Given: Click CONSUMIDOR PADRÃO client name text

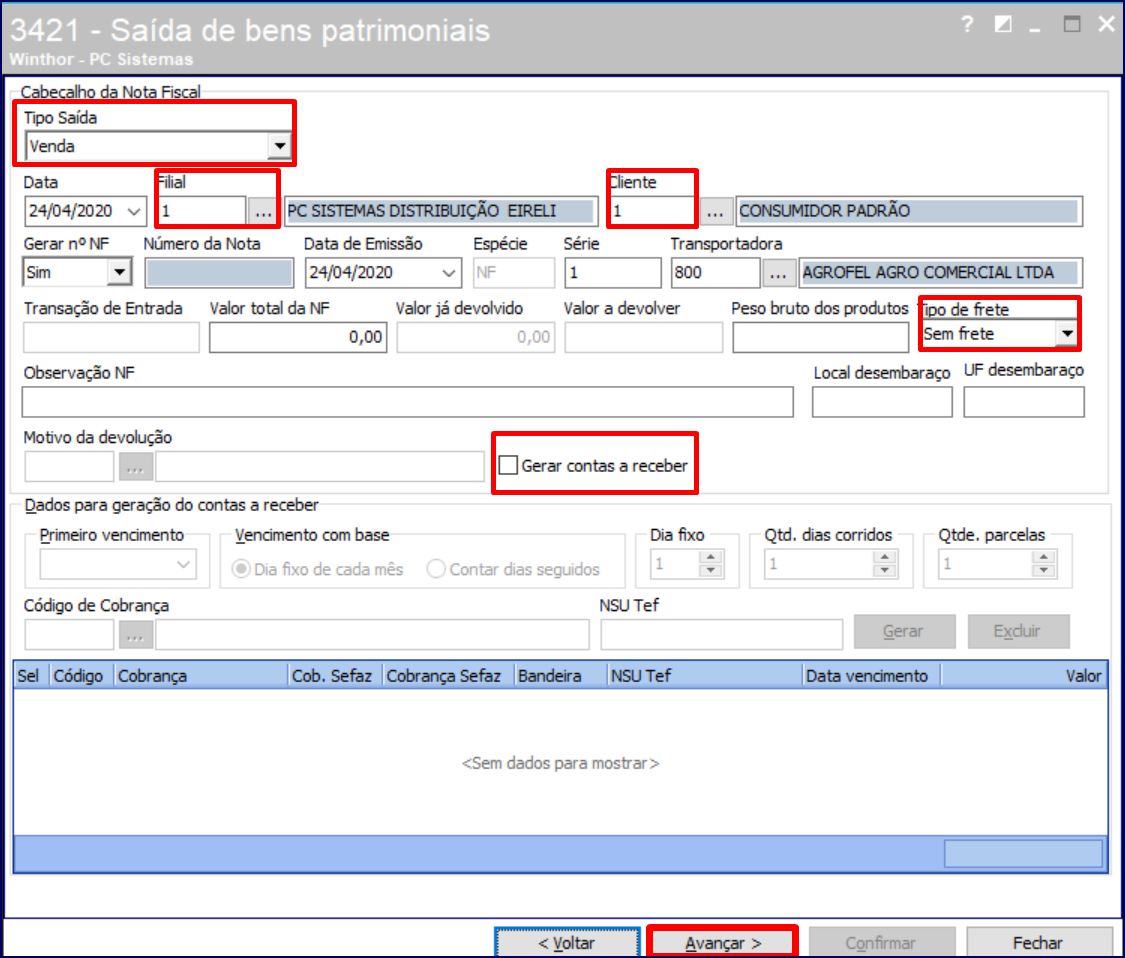Looking at the screenshot, I should (824, 211).
